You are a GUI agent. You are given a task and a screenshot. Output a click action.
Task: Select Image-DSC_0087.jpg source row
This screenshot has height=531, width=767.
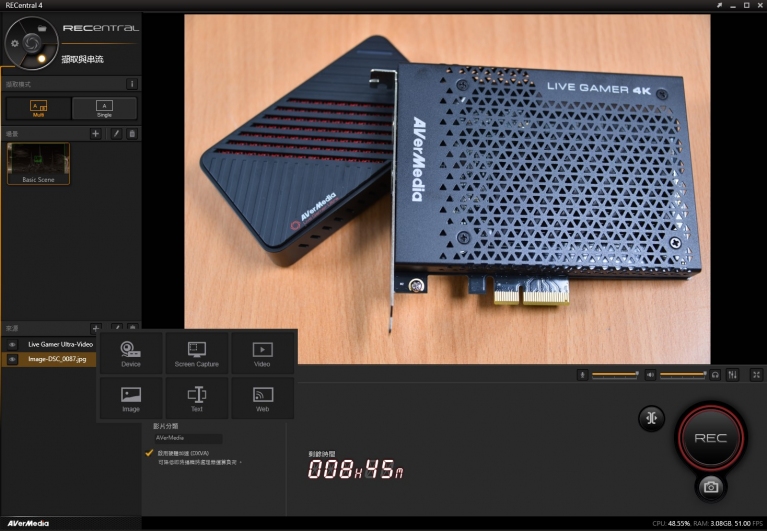click(49, 359)
